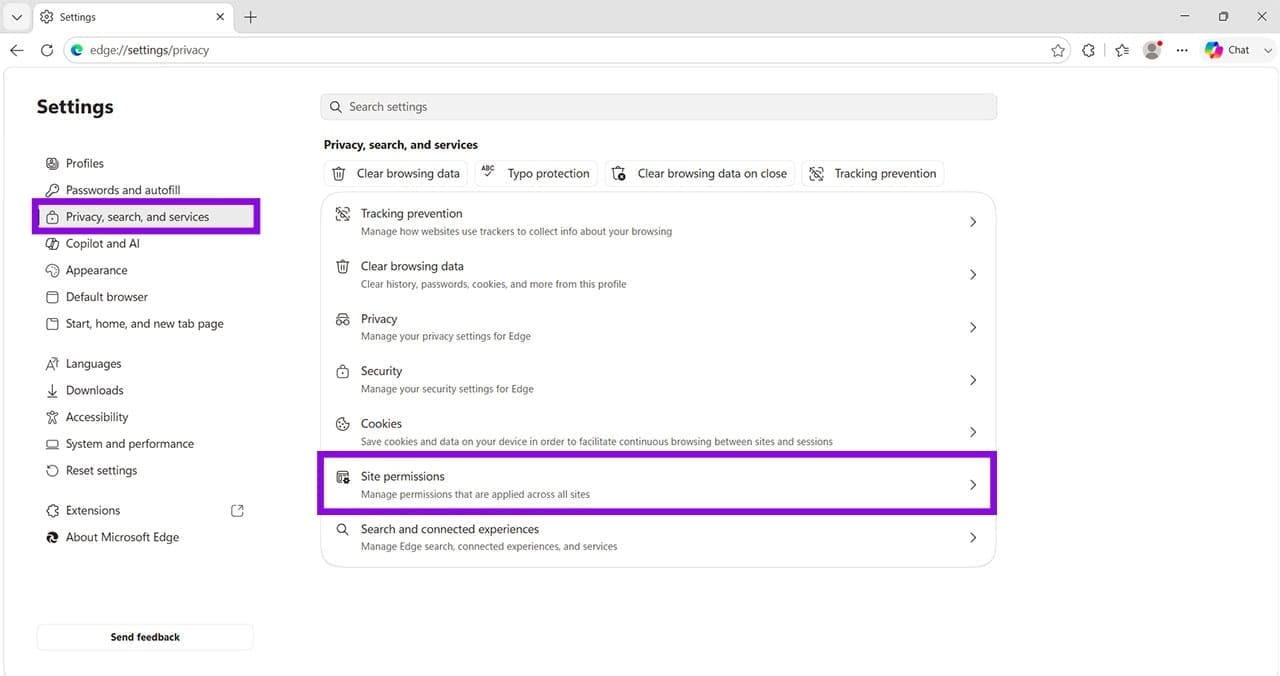Select Privacy, search, and services sidebar item
The image size is (1280, 676).
(146, 217)
